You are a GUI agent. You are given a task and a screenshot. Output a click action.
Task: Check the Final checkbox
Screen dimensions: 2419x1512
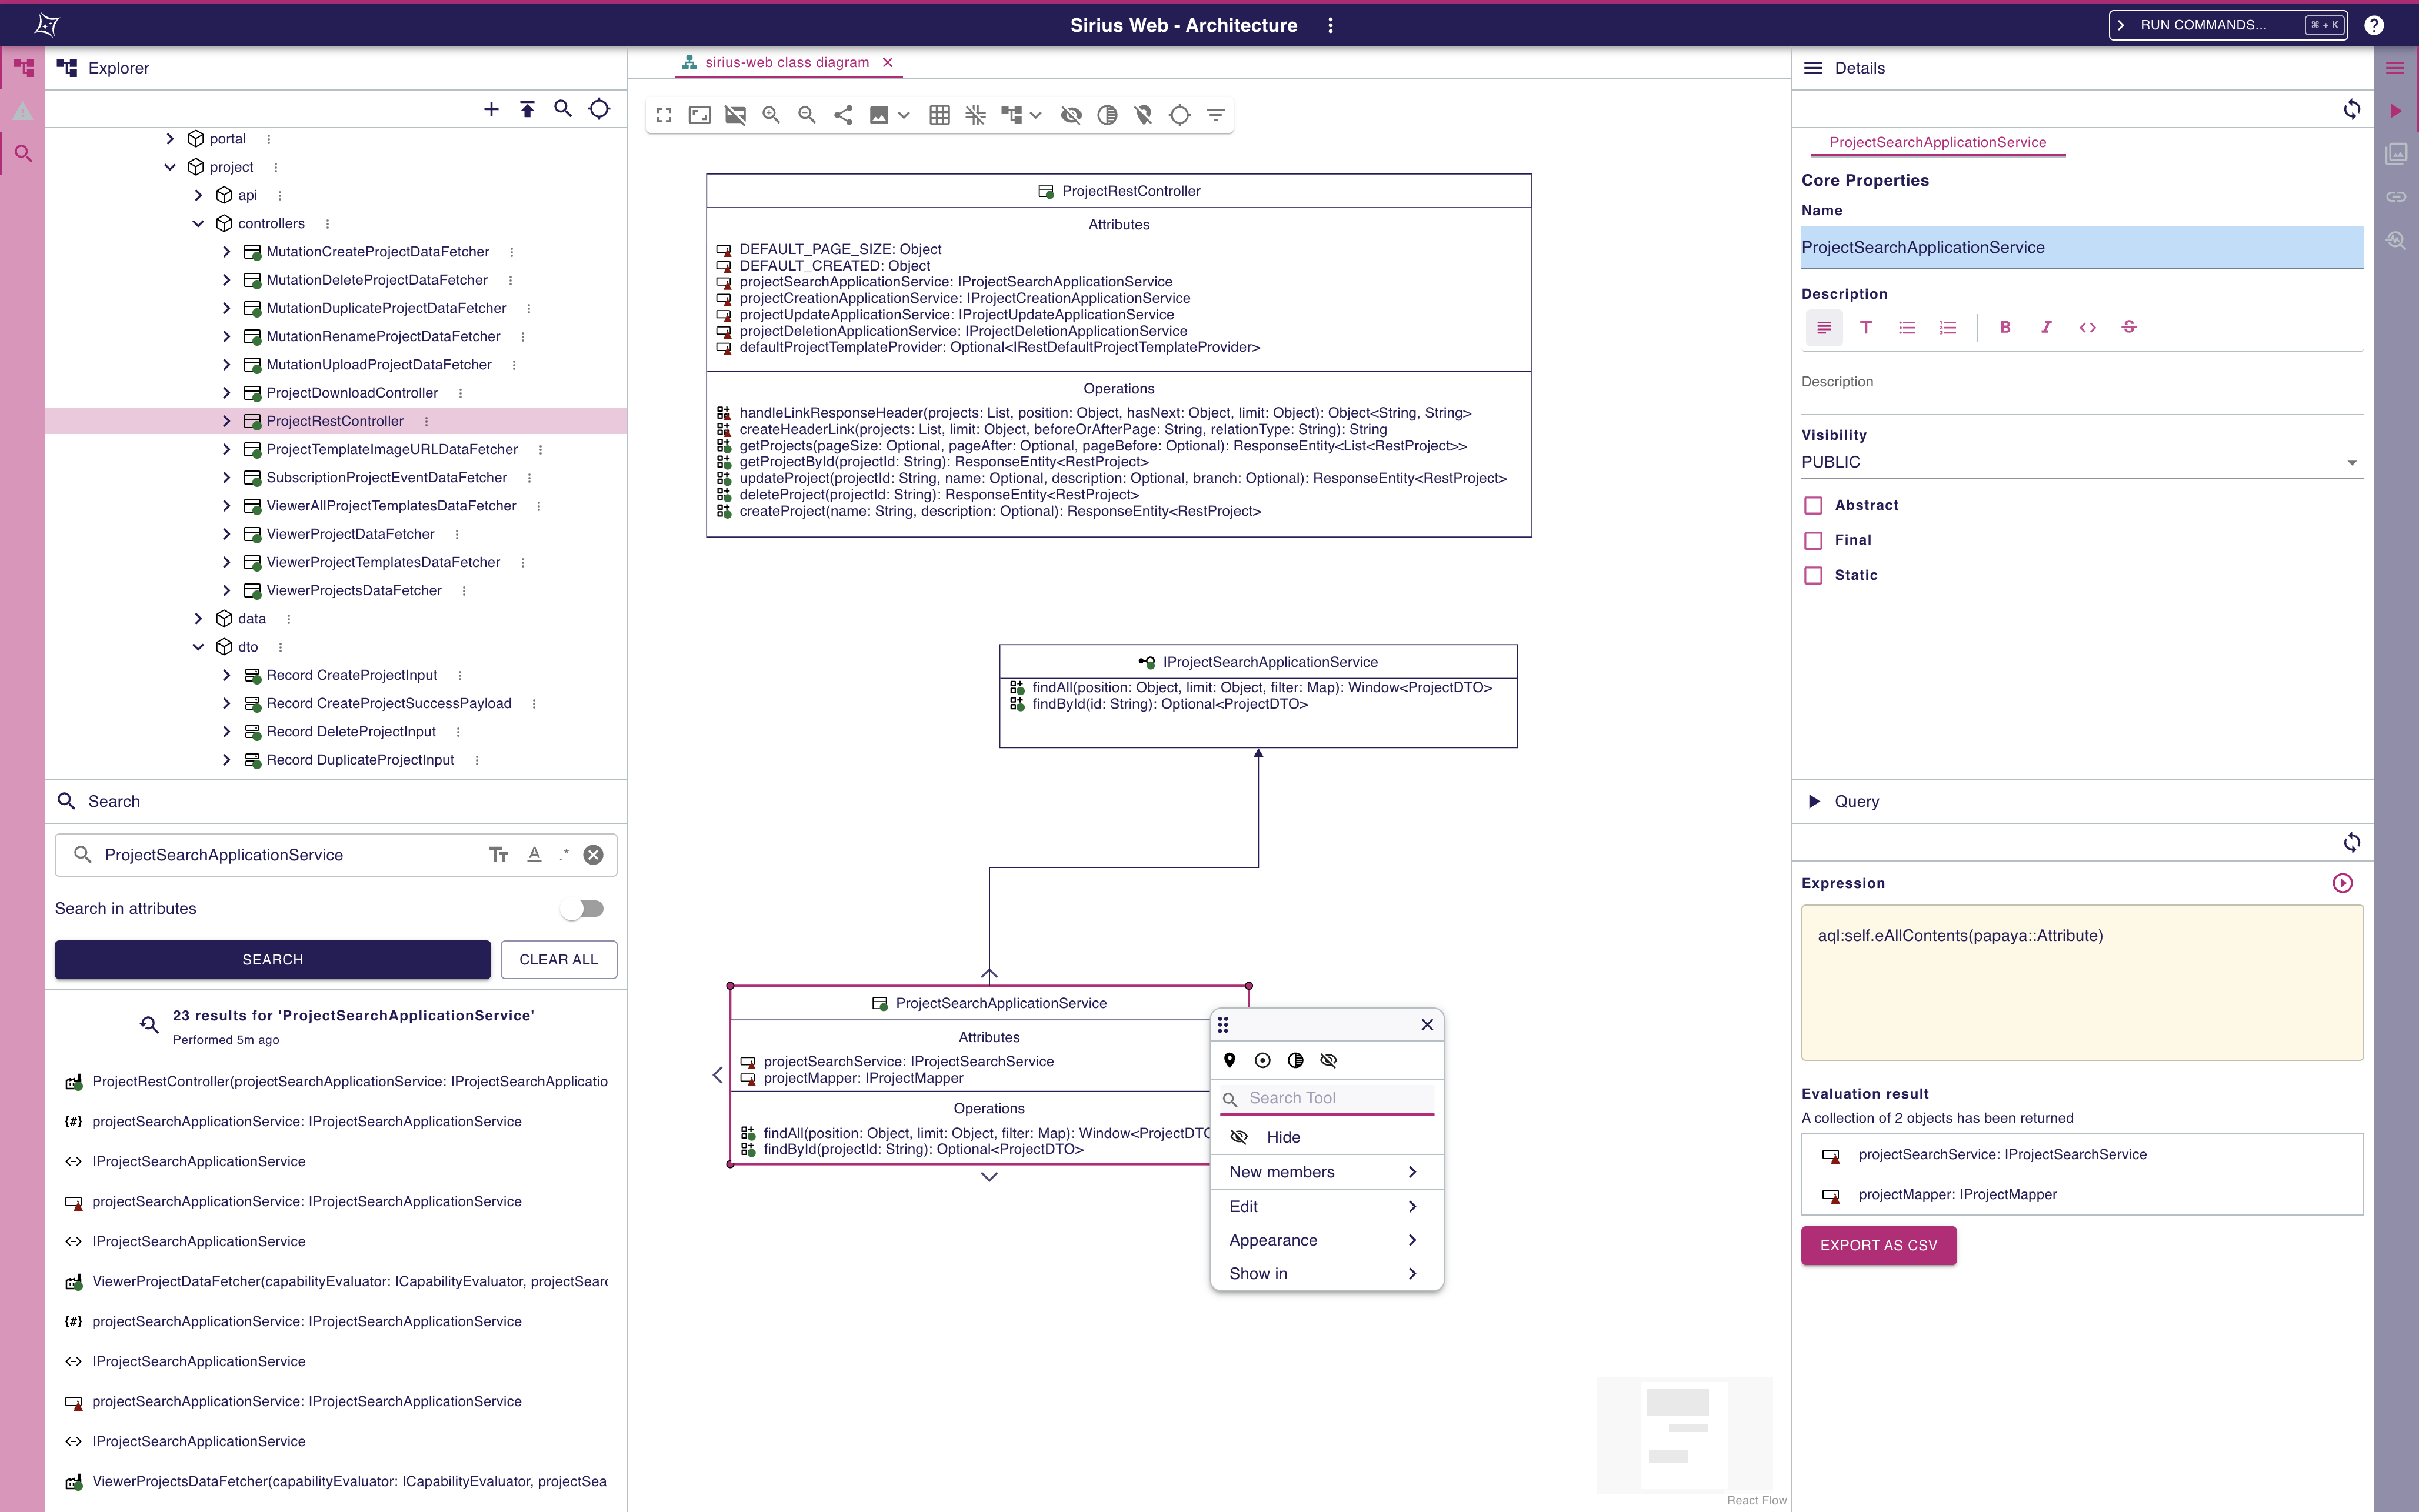pos(1813,540)
